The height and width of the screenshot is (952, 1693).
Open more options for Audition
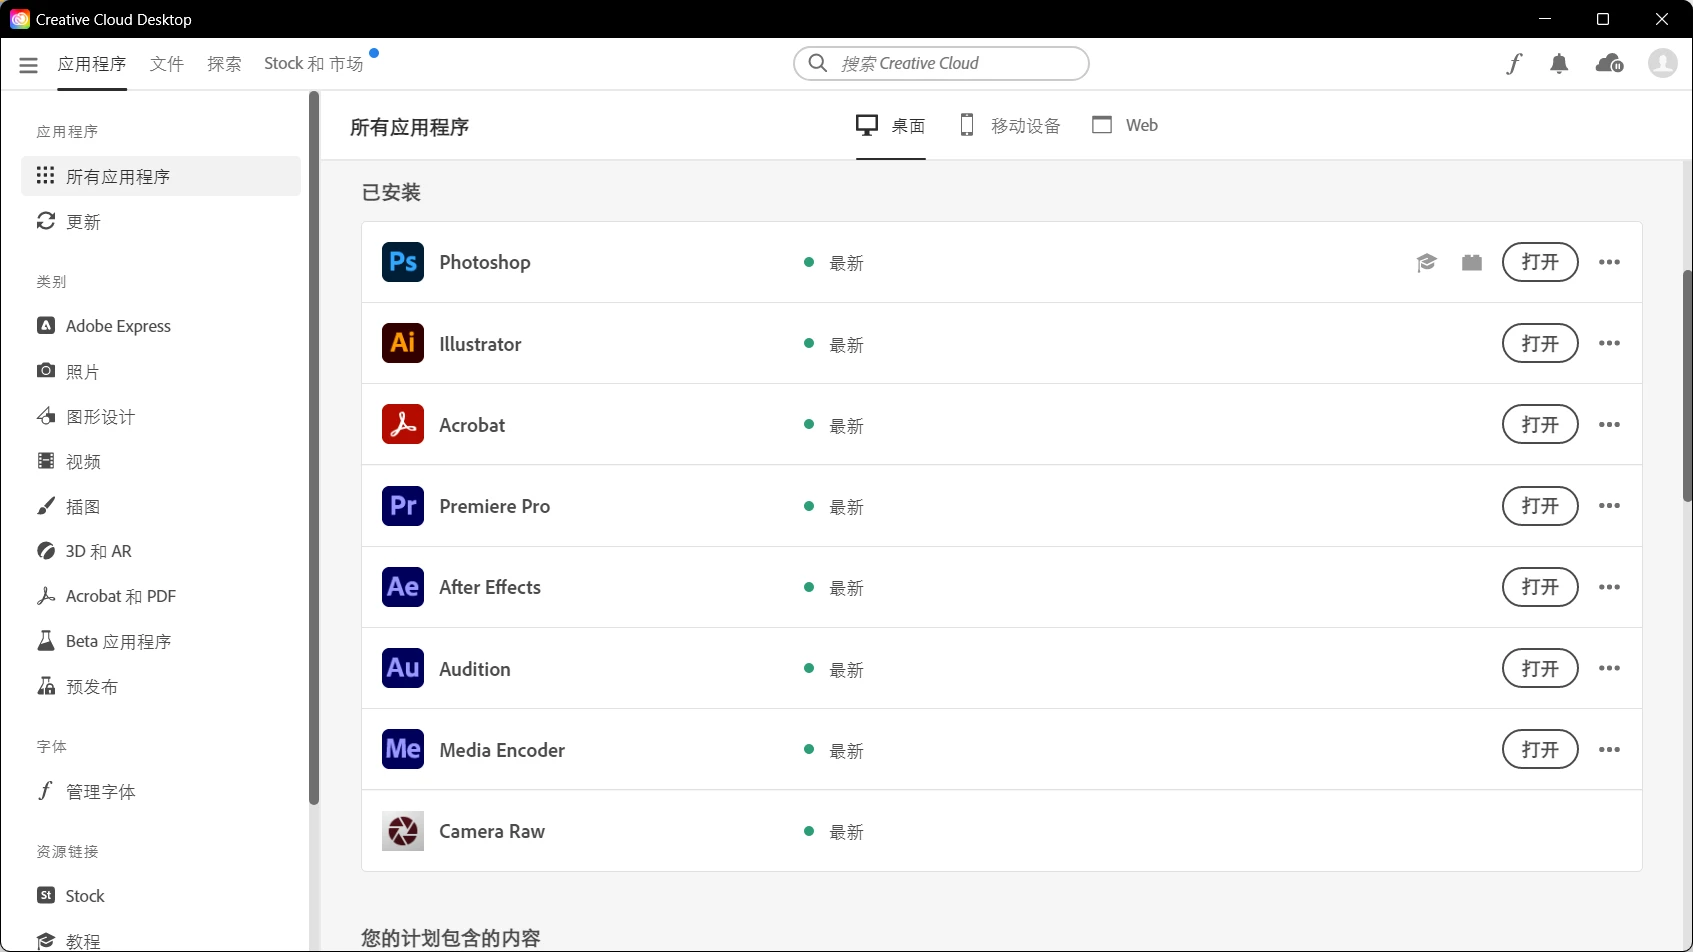[x=1609, y=668]
